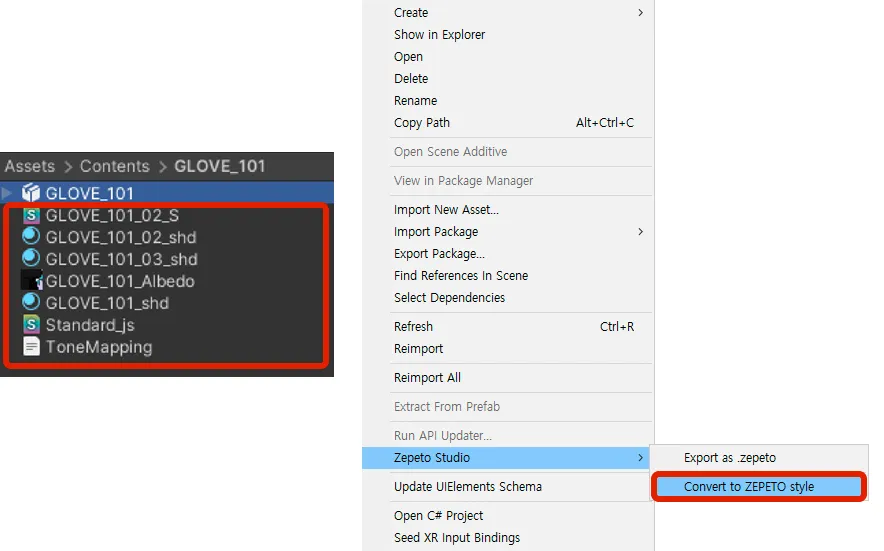Click the material sphere icon of GLOVE_101_02_shd
The width and height of the screenshot is (884, 551).
click(31, 236)
